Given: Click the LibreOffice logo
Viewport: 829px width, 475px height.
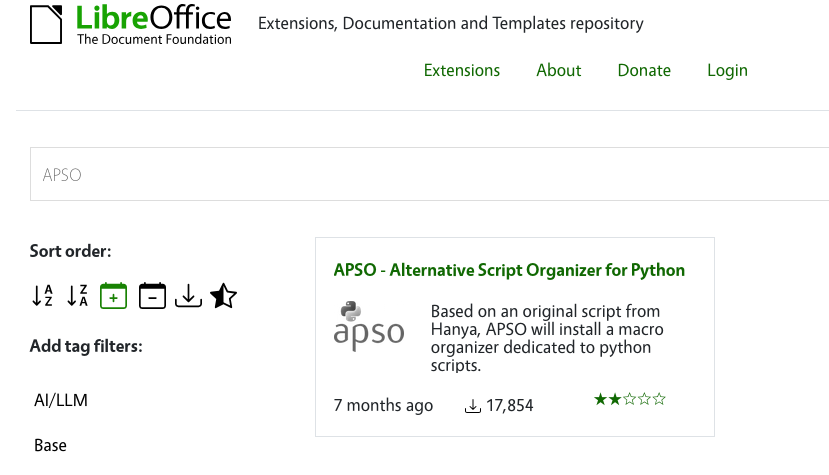Looking at the screenshot, I should [x=131, y=24].
